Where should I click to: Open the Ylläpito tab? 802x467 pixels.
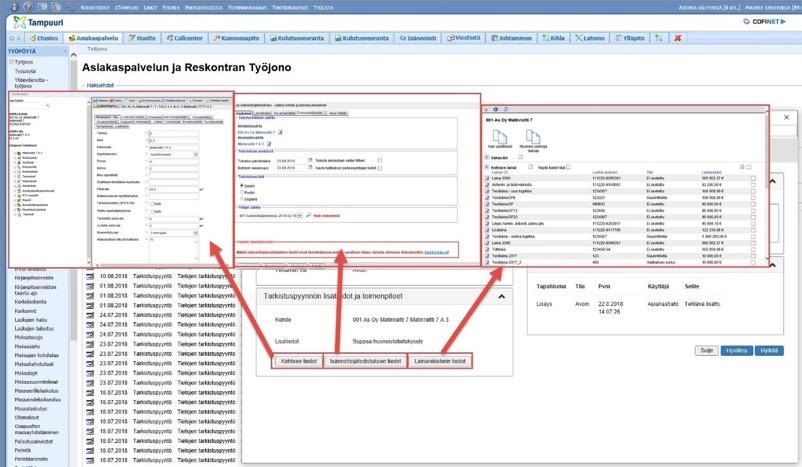pos(630,38)
